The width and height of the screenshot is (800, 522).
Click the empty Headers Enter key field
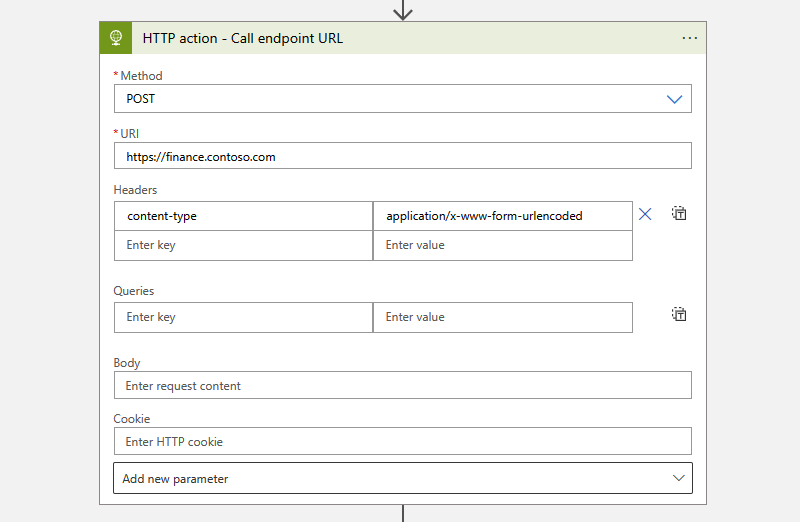[x=243, y=245]
